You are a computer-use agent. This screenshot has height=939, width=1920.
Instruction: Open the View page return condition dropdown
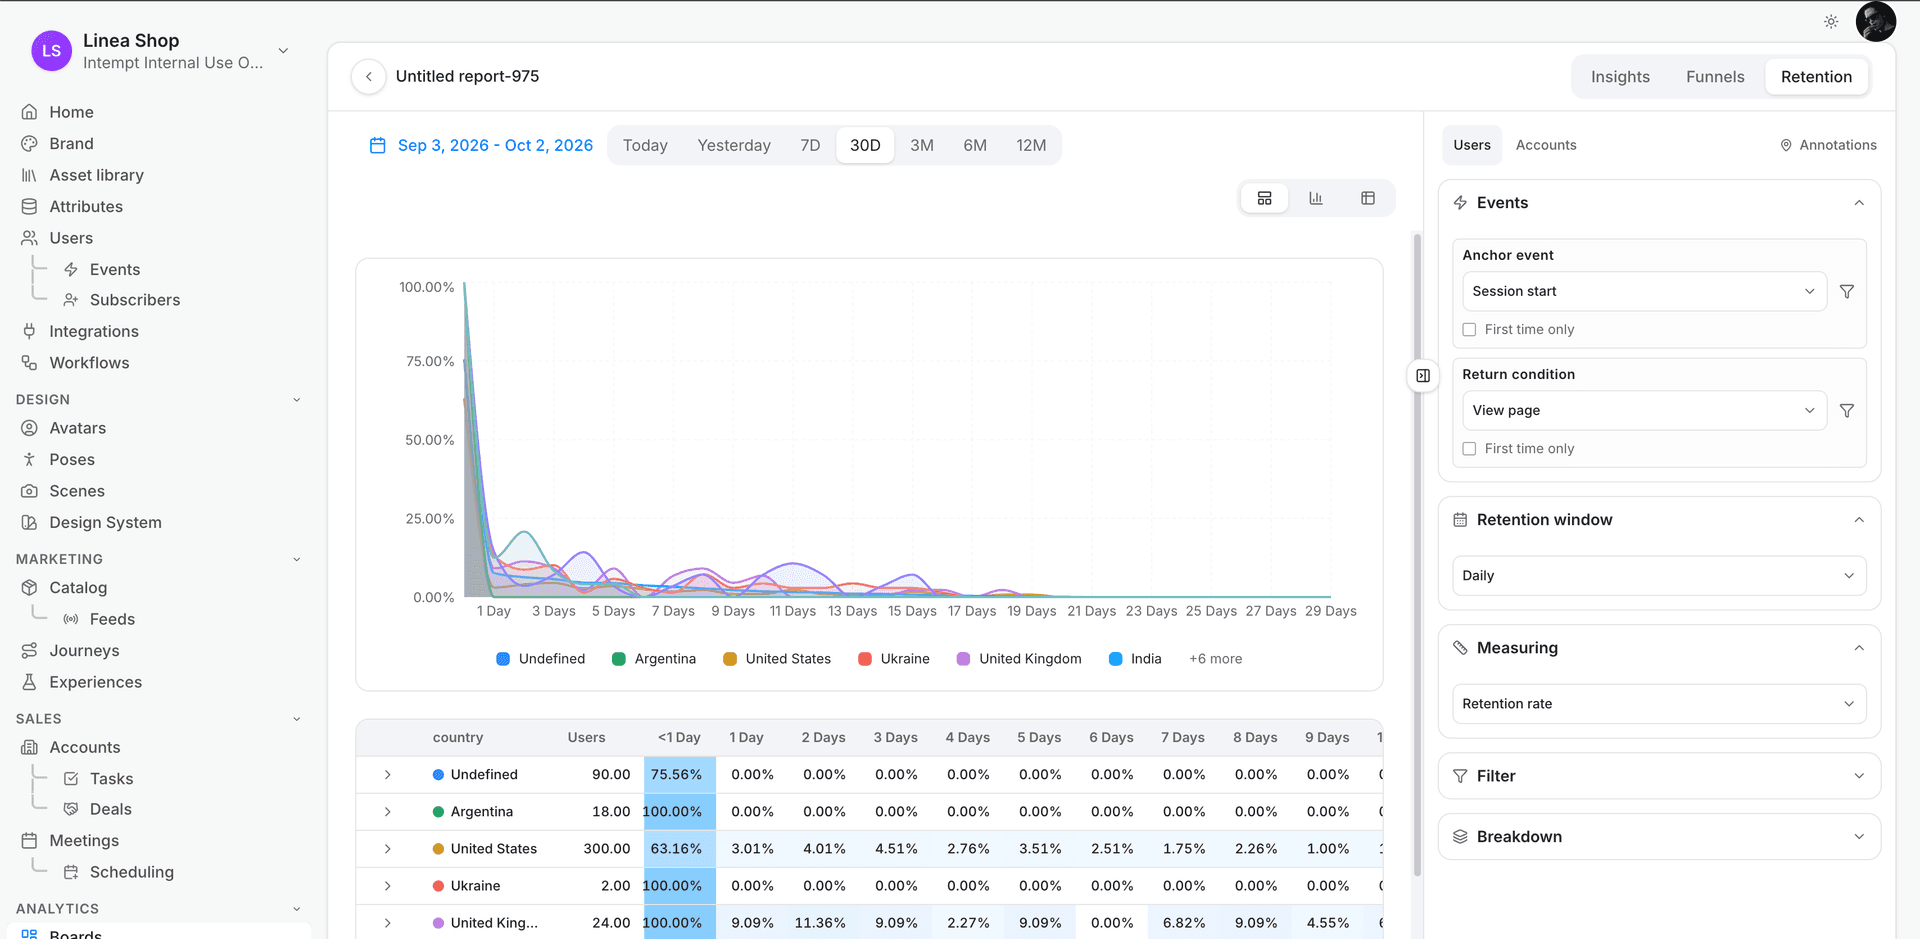1644,410
